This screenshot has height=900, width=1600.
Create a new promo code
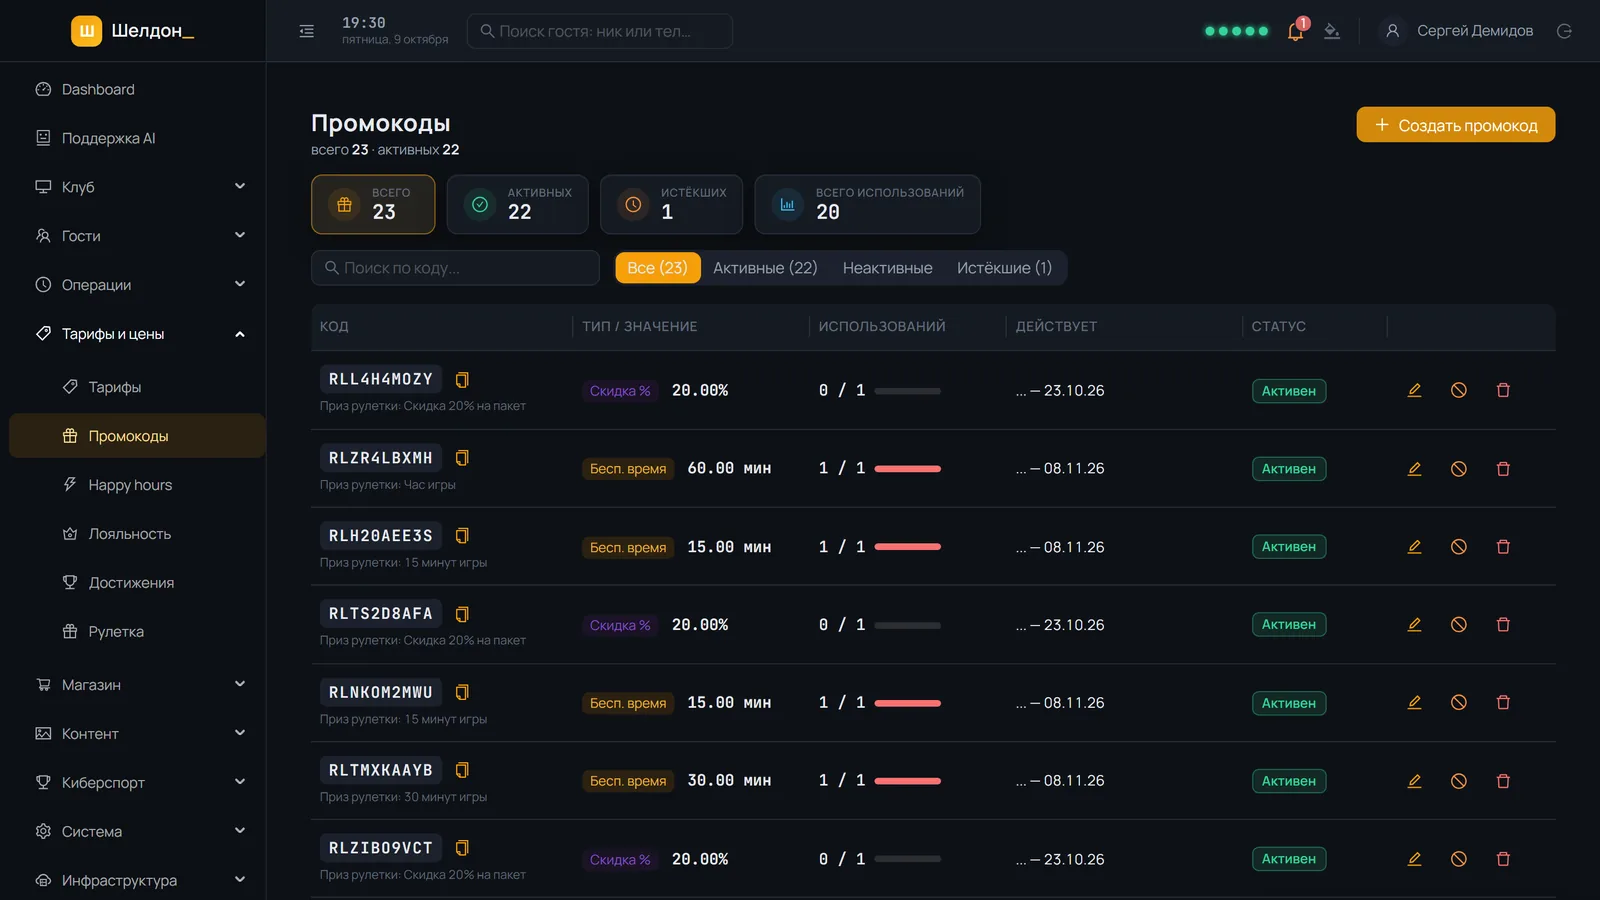pos(1456,125)
